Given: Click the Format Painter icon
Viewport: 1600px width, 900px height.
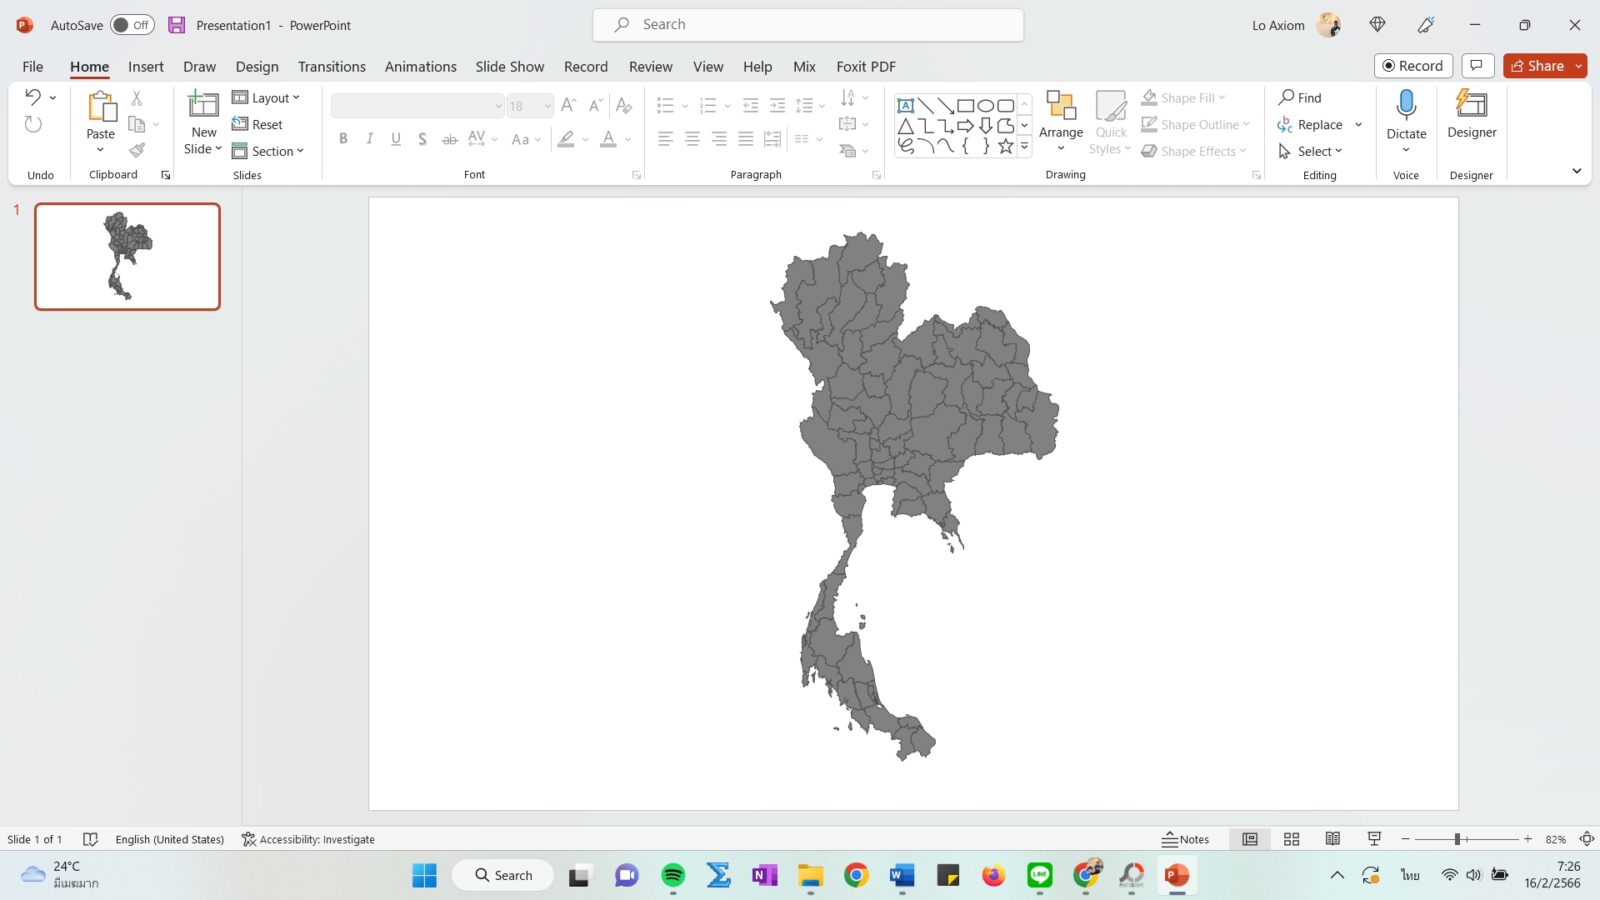Looking at the screenshot, I should click(137, 150).
